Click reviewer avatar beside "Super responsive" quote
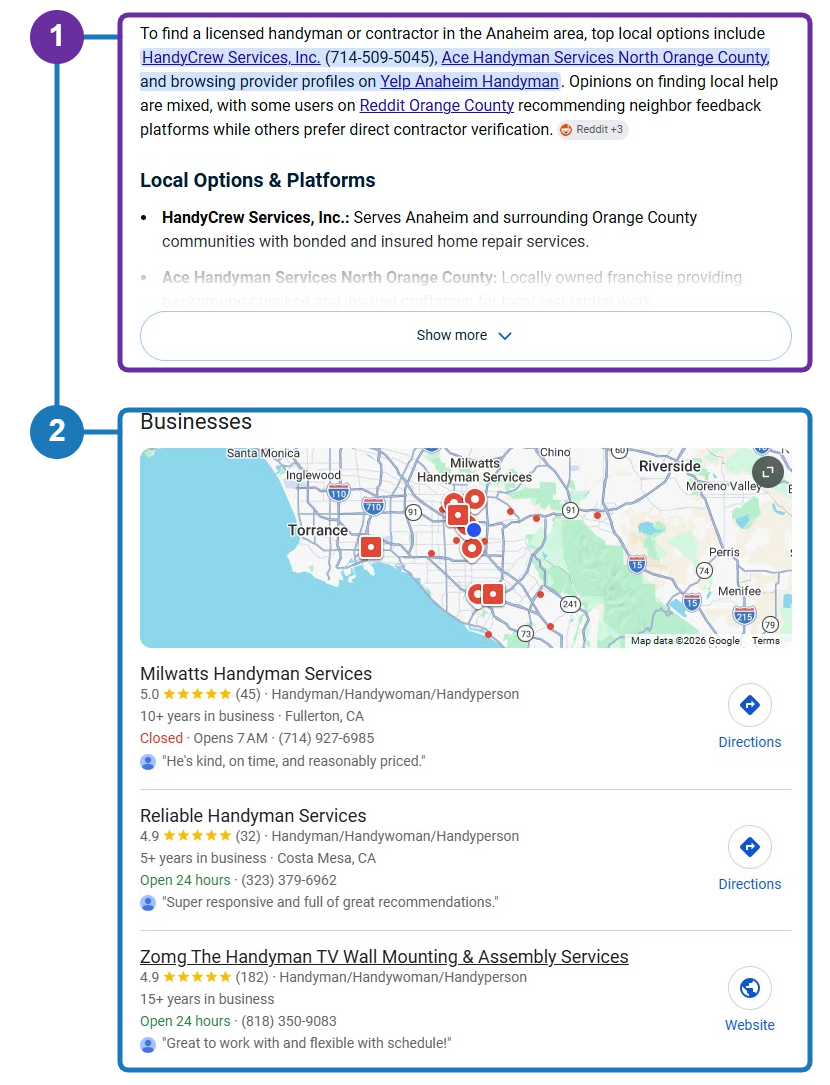The height and width of the screenshot is (1085, 830). coord(147,903)
